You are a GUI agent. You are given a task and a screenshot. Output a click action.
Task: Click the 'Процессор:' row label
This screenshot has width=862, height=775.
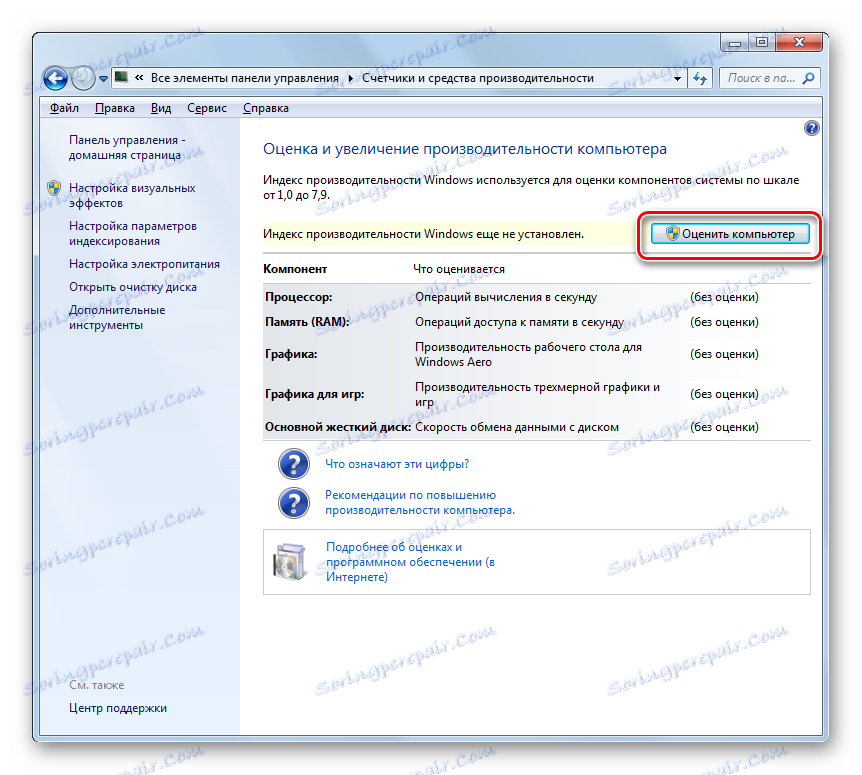coord(299,297)
